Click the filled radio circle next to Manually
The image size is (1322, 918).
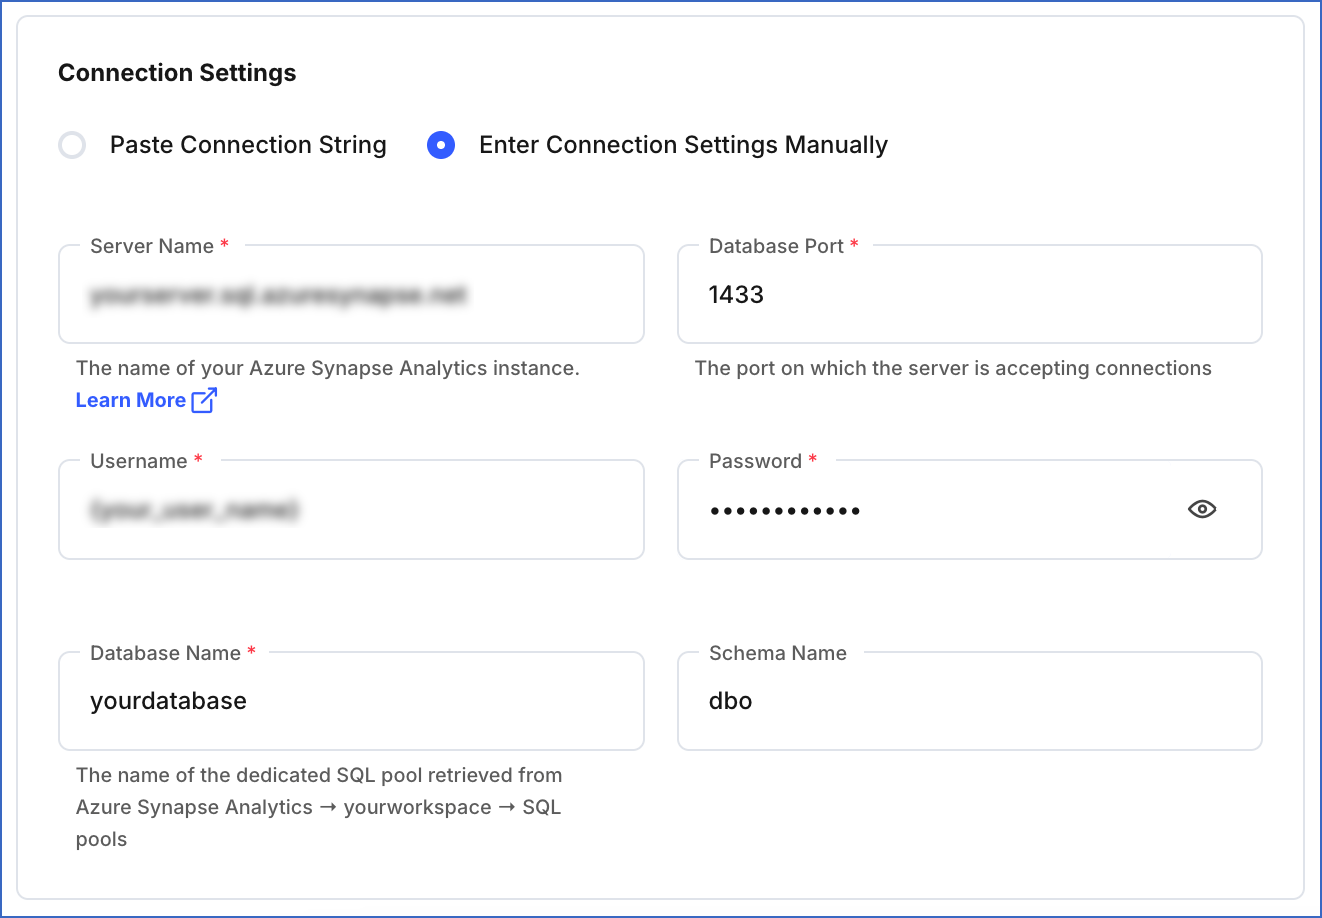[x=441, y=145]
